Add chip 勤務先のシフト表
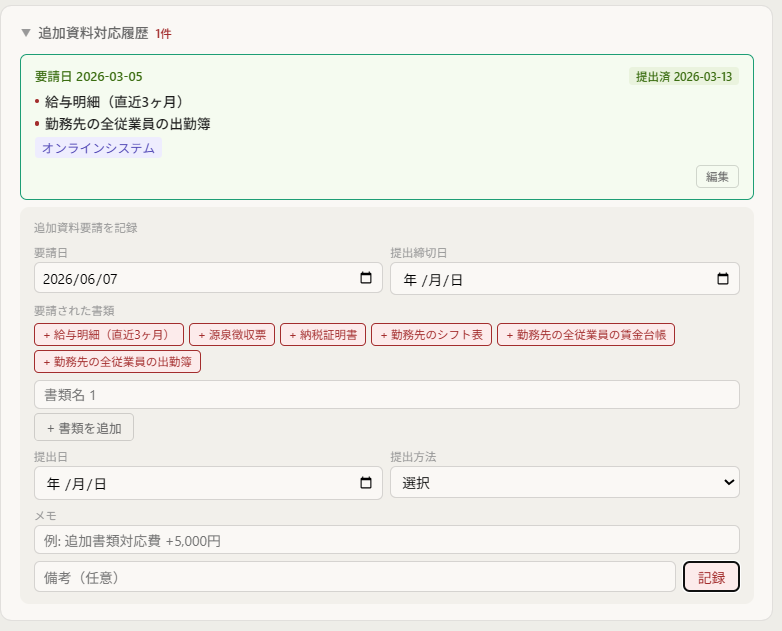 (x=431, y=335)
